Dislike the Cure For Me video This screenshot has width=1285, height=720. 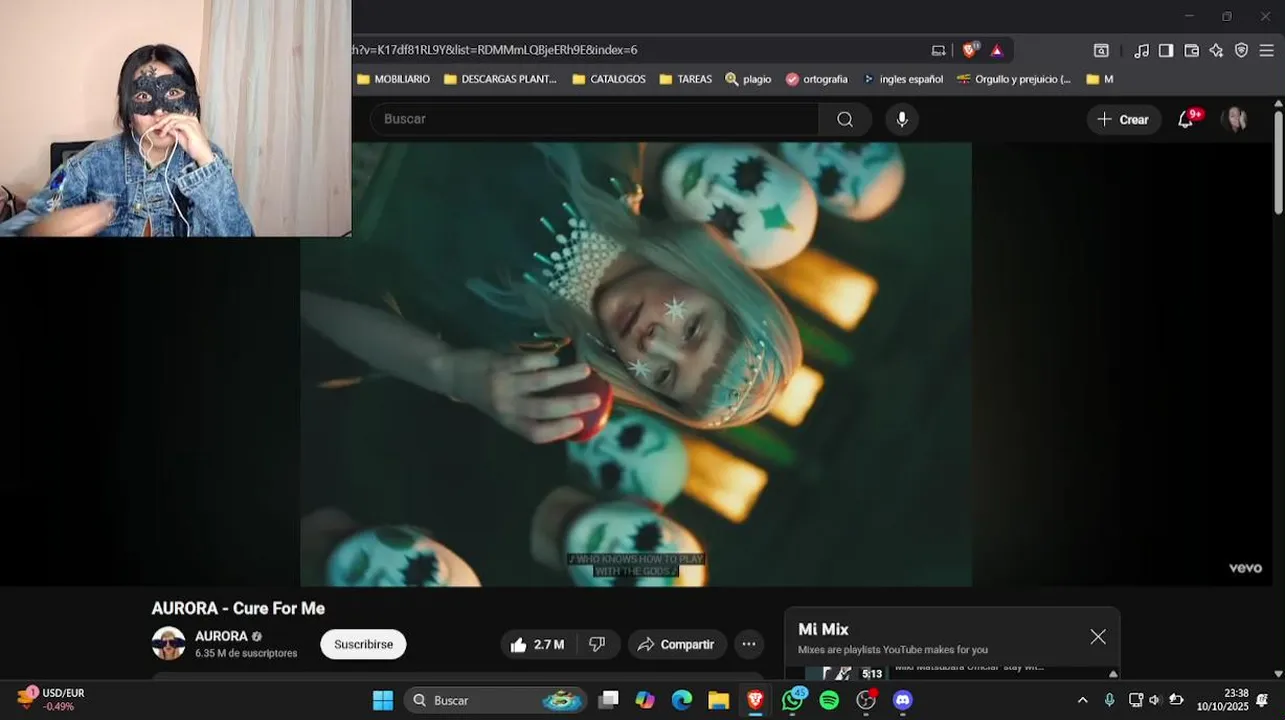pos(597,645)
